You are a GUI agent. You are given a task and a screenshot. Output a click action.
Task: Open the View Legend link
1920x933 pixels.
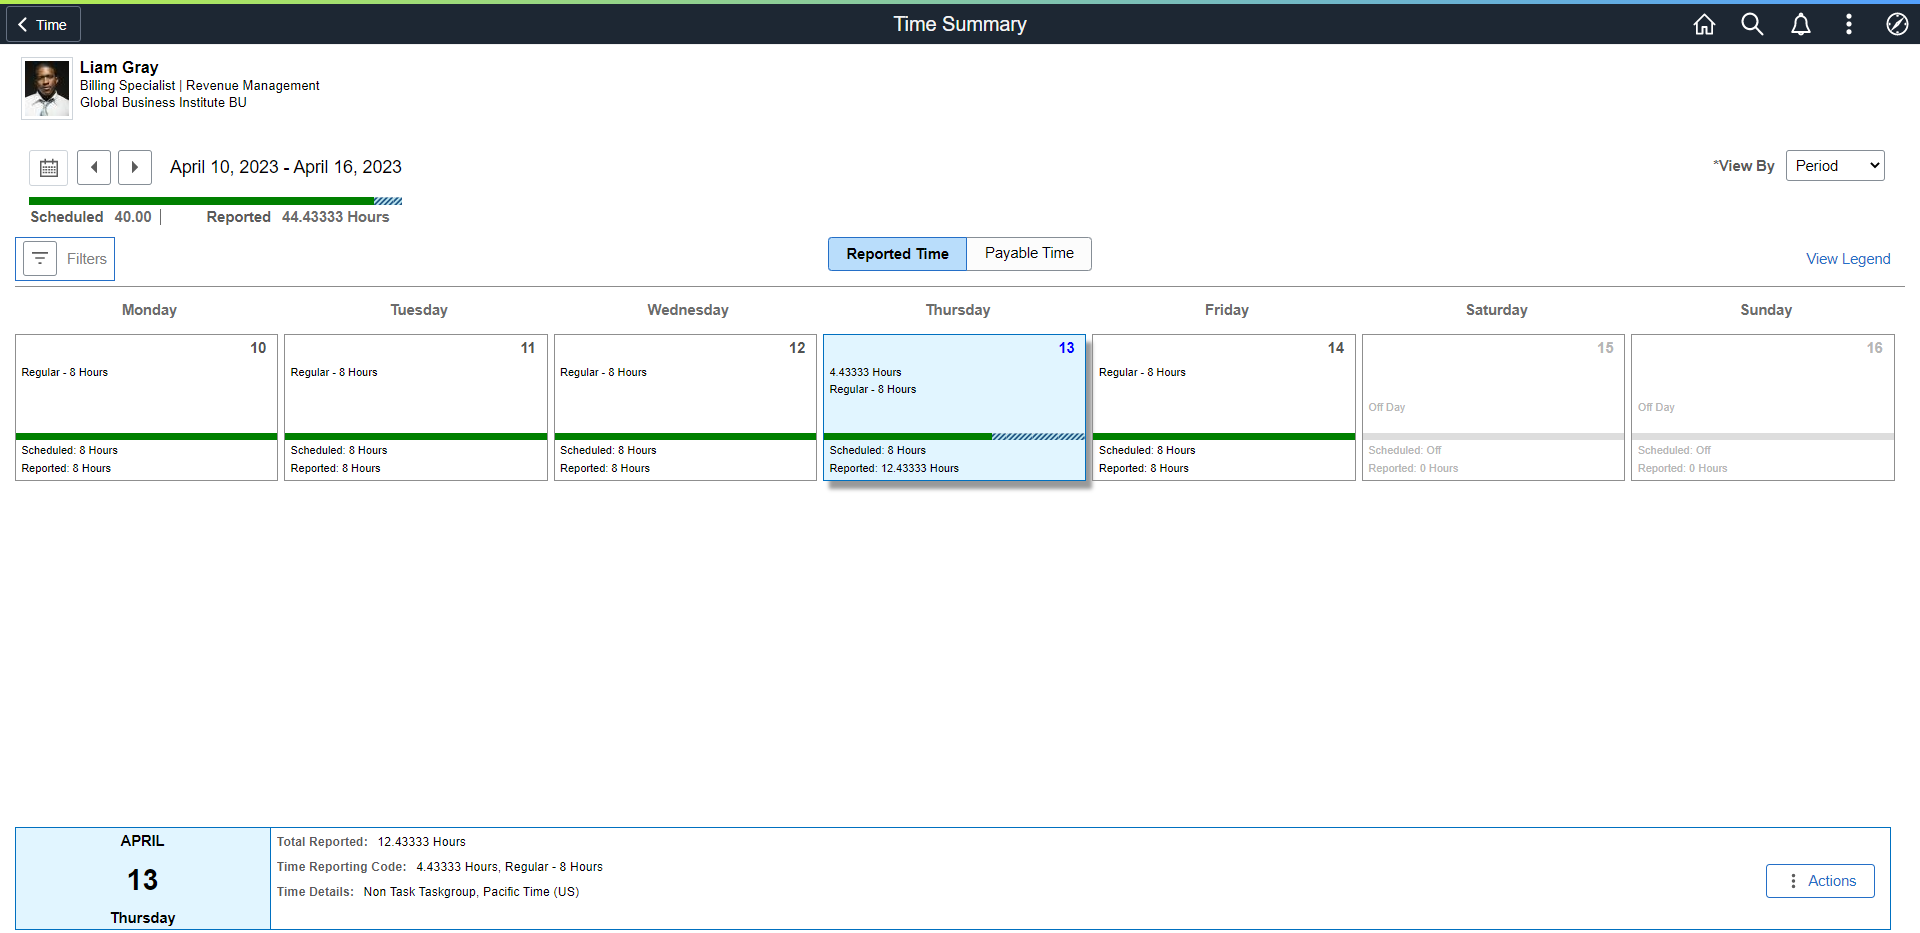tap(1848, 259)
